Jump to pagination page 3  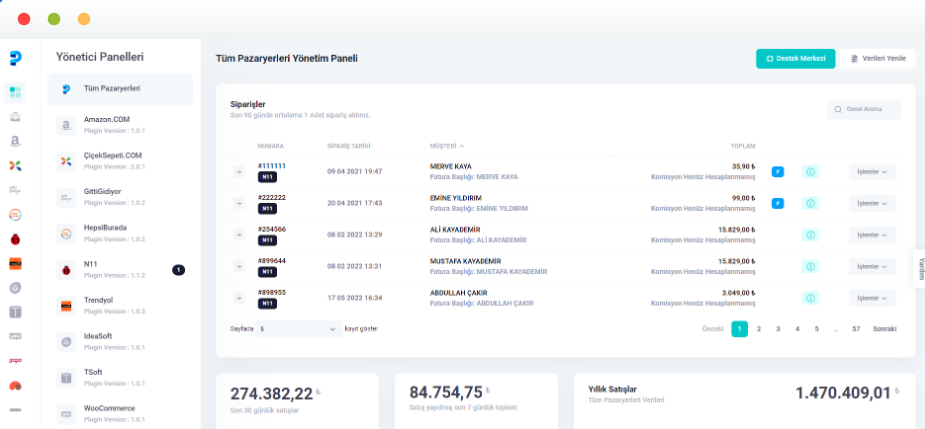coord(778,329)
